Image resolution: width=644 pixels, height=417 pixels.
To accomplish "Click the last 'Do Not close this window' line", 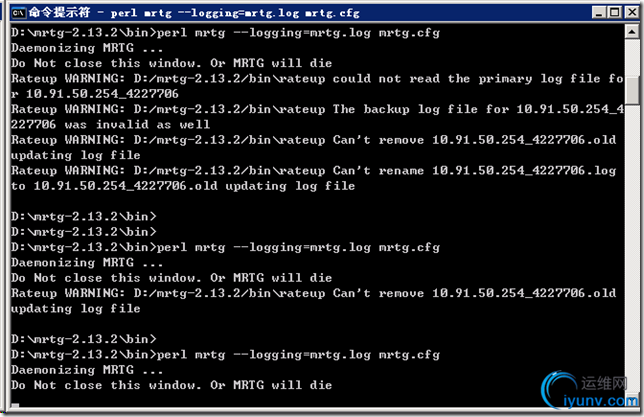I will (170, 385).
